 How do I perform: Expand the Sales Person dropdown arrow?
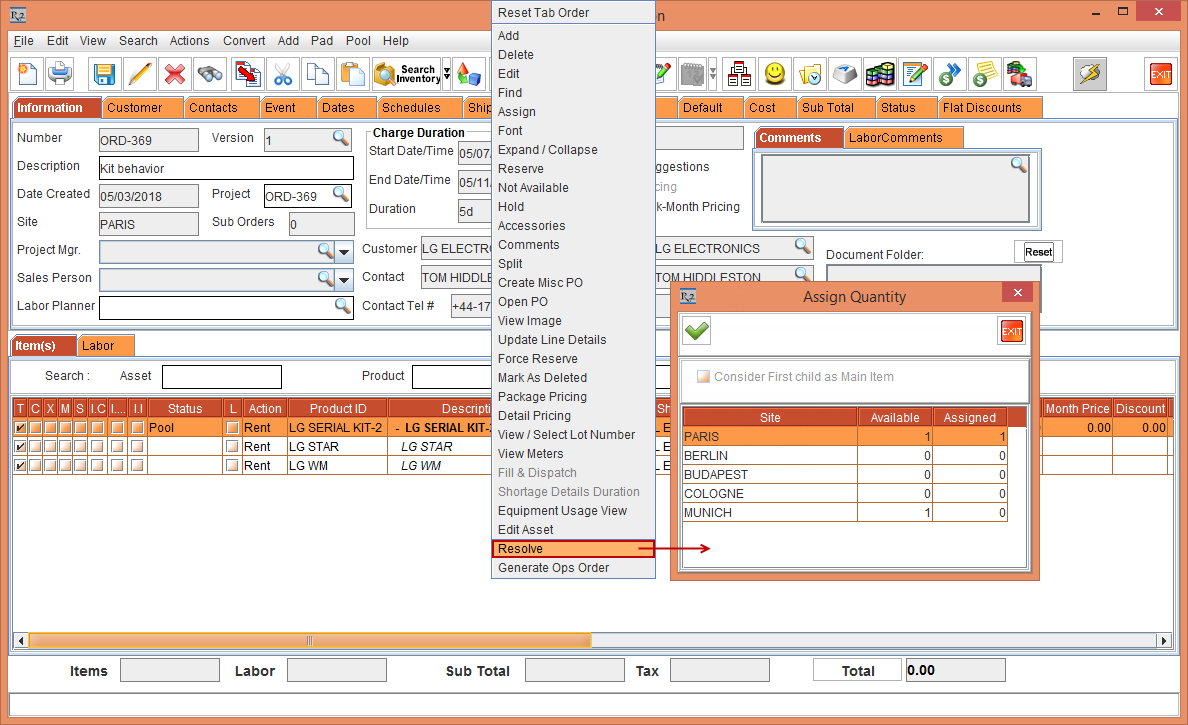344,279
